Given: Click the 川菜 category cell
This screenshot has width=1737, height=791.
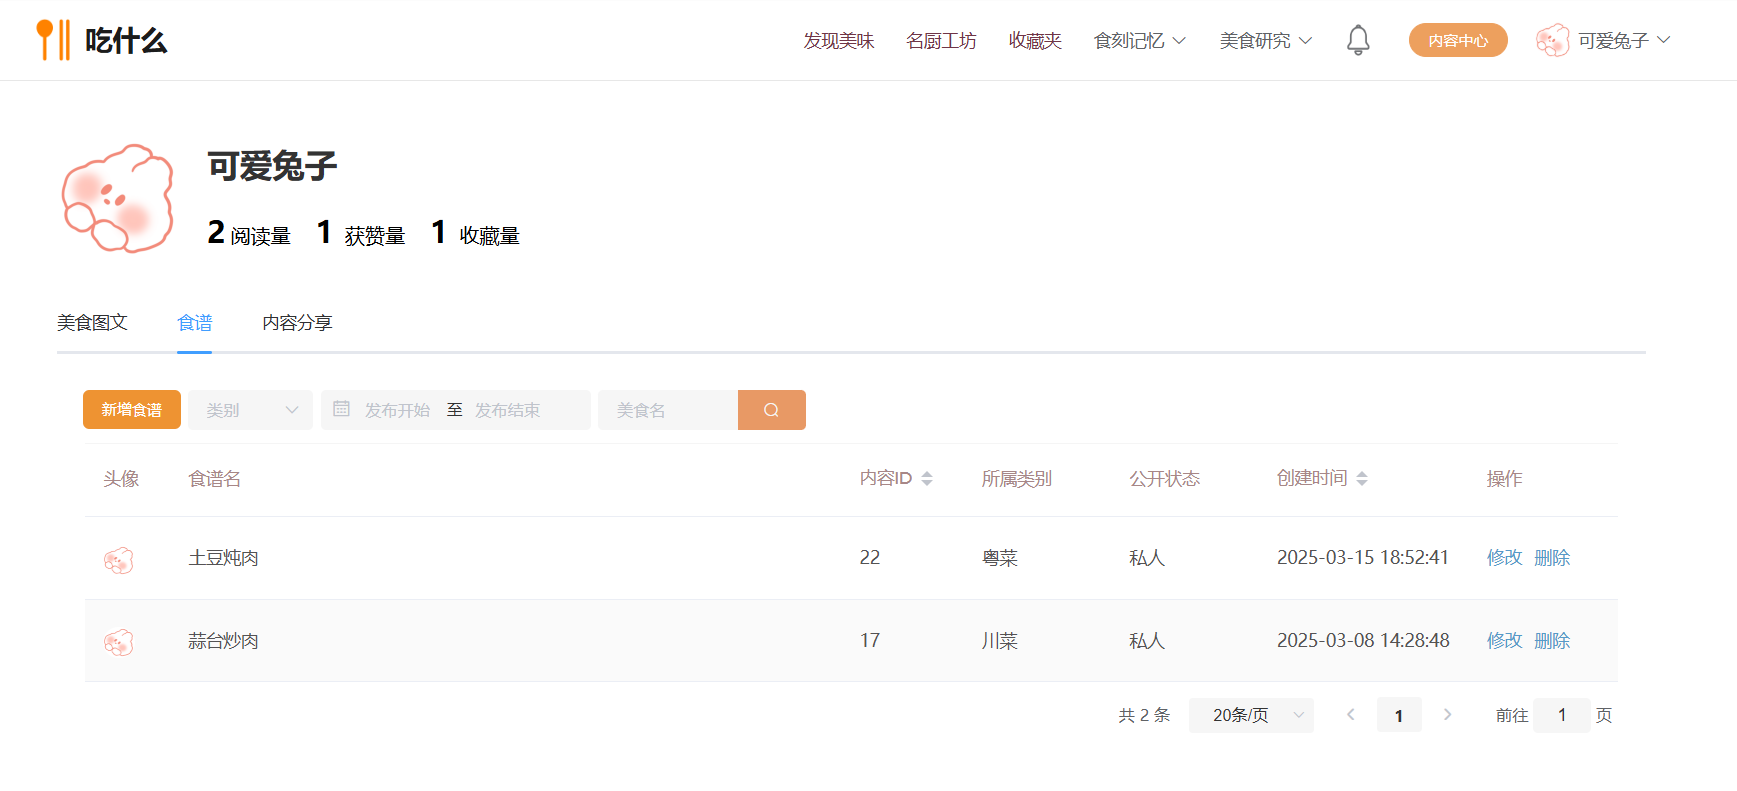Looking at the screenshot, I should click(1000, 641).
